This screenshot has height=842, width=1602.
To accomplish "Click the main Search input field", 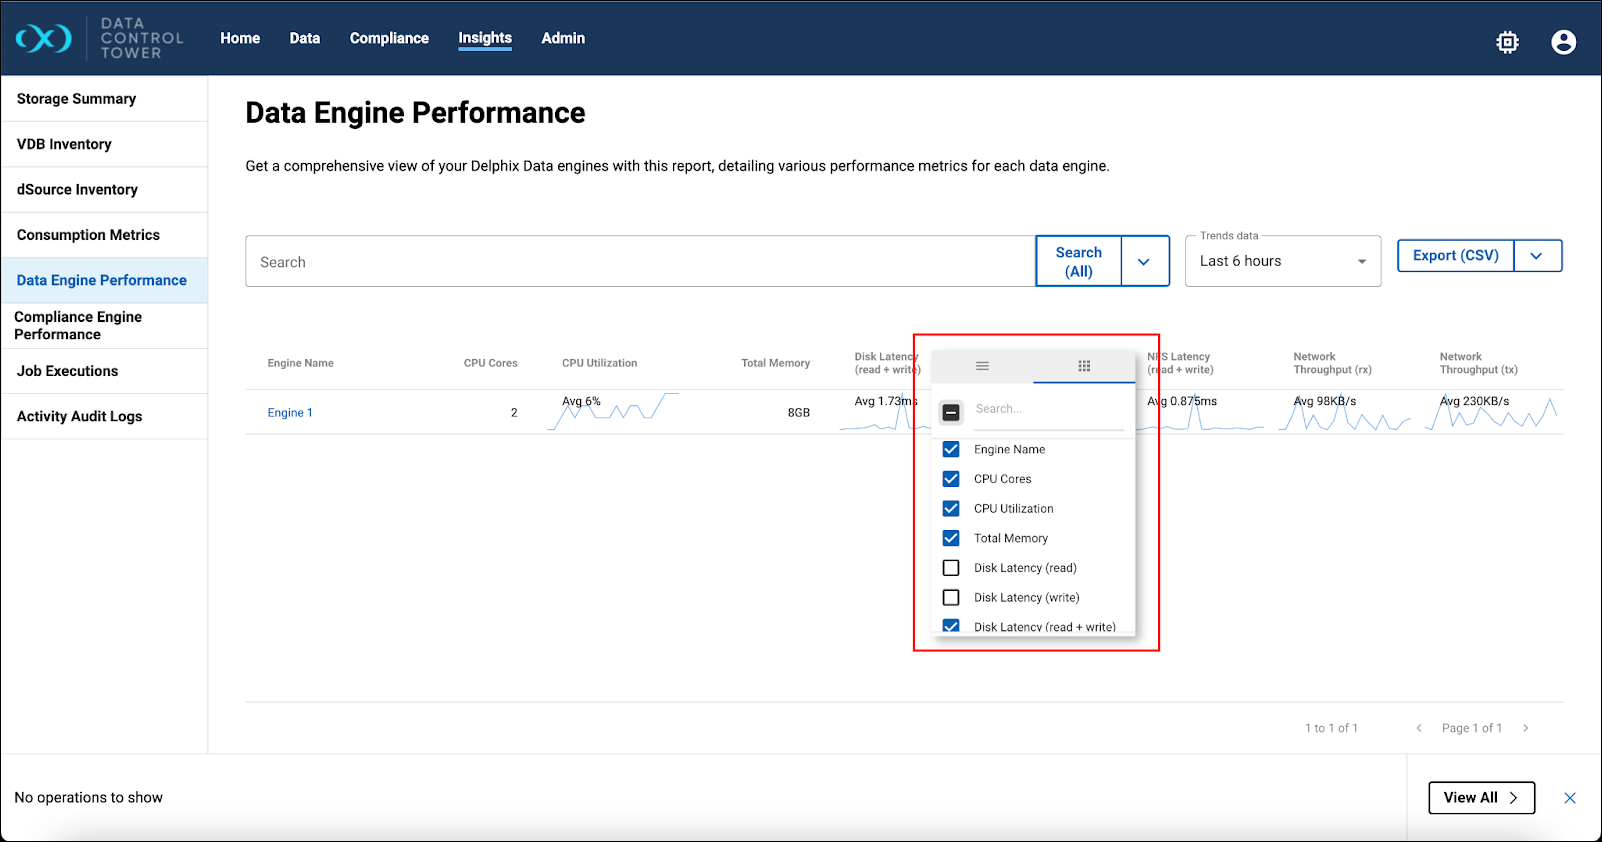I will [640, 262].
